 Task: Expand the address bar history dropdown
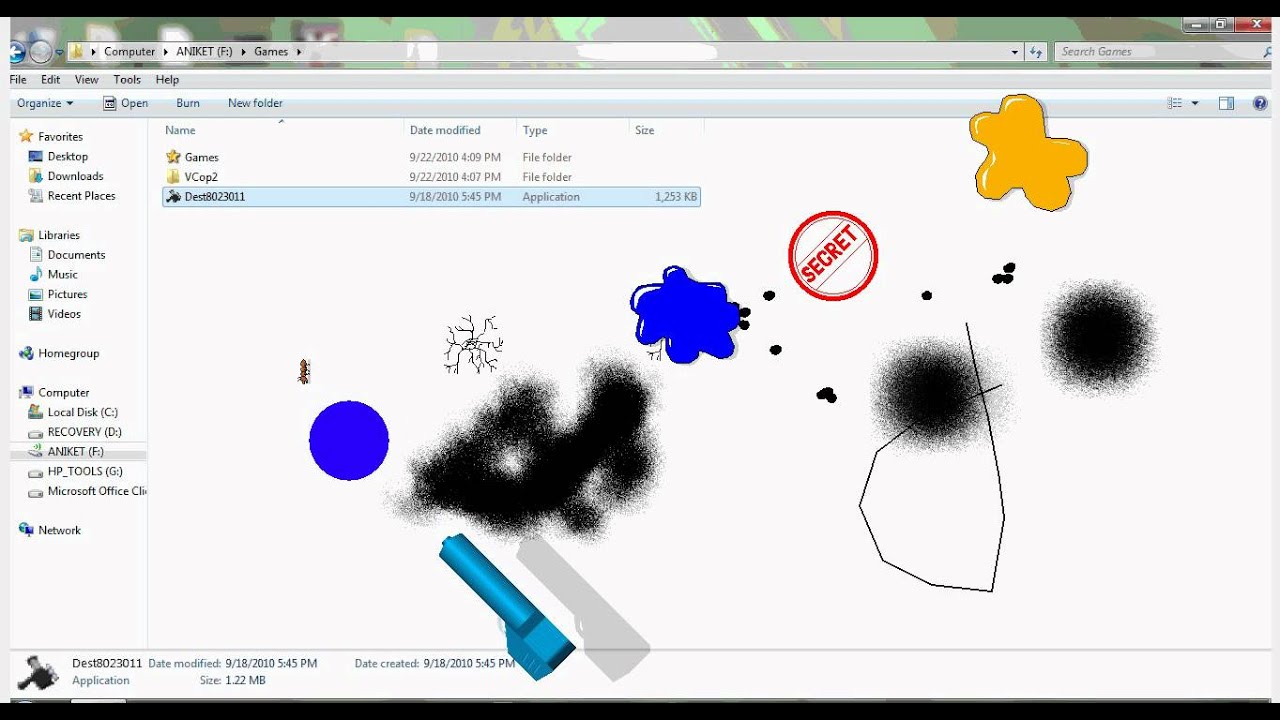click(x=1015, y=52)
